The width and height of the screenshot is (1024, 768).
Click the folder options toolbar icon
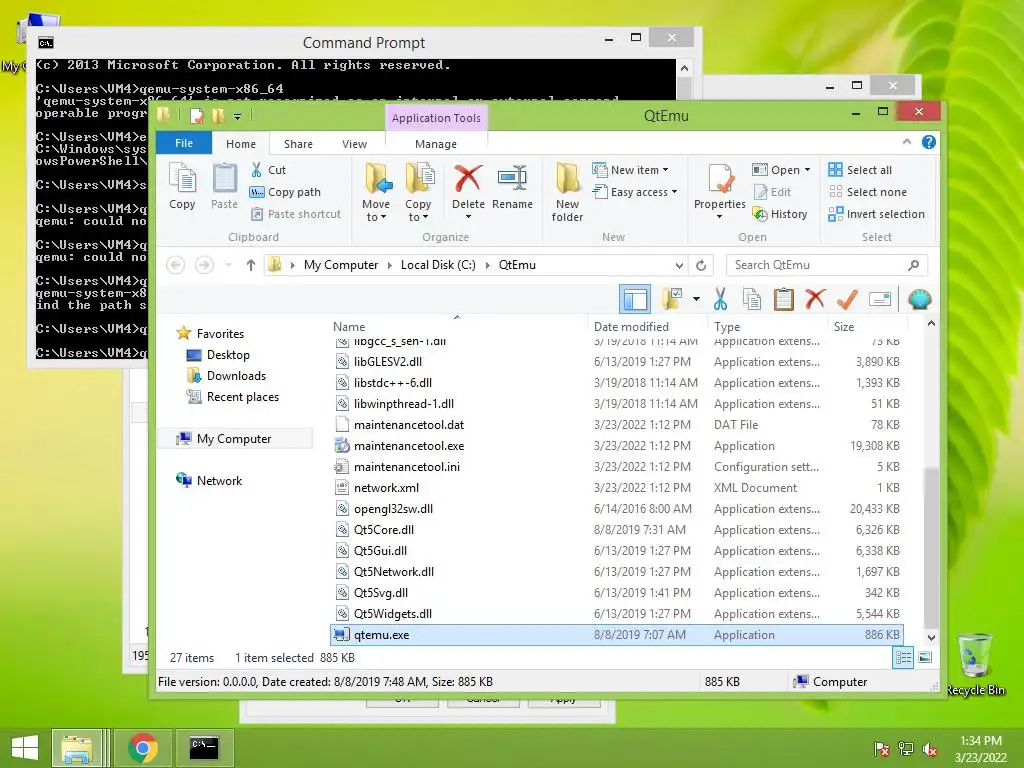point(673,299)
